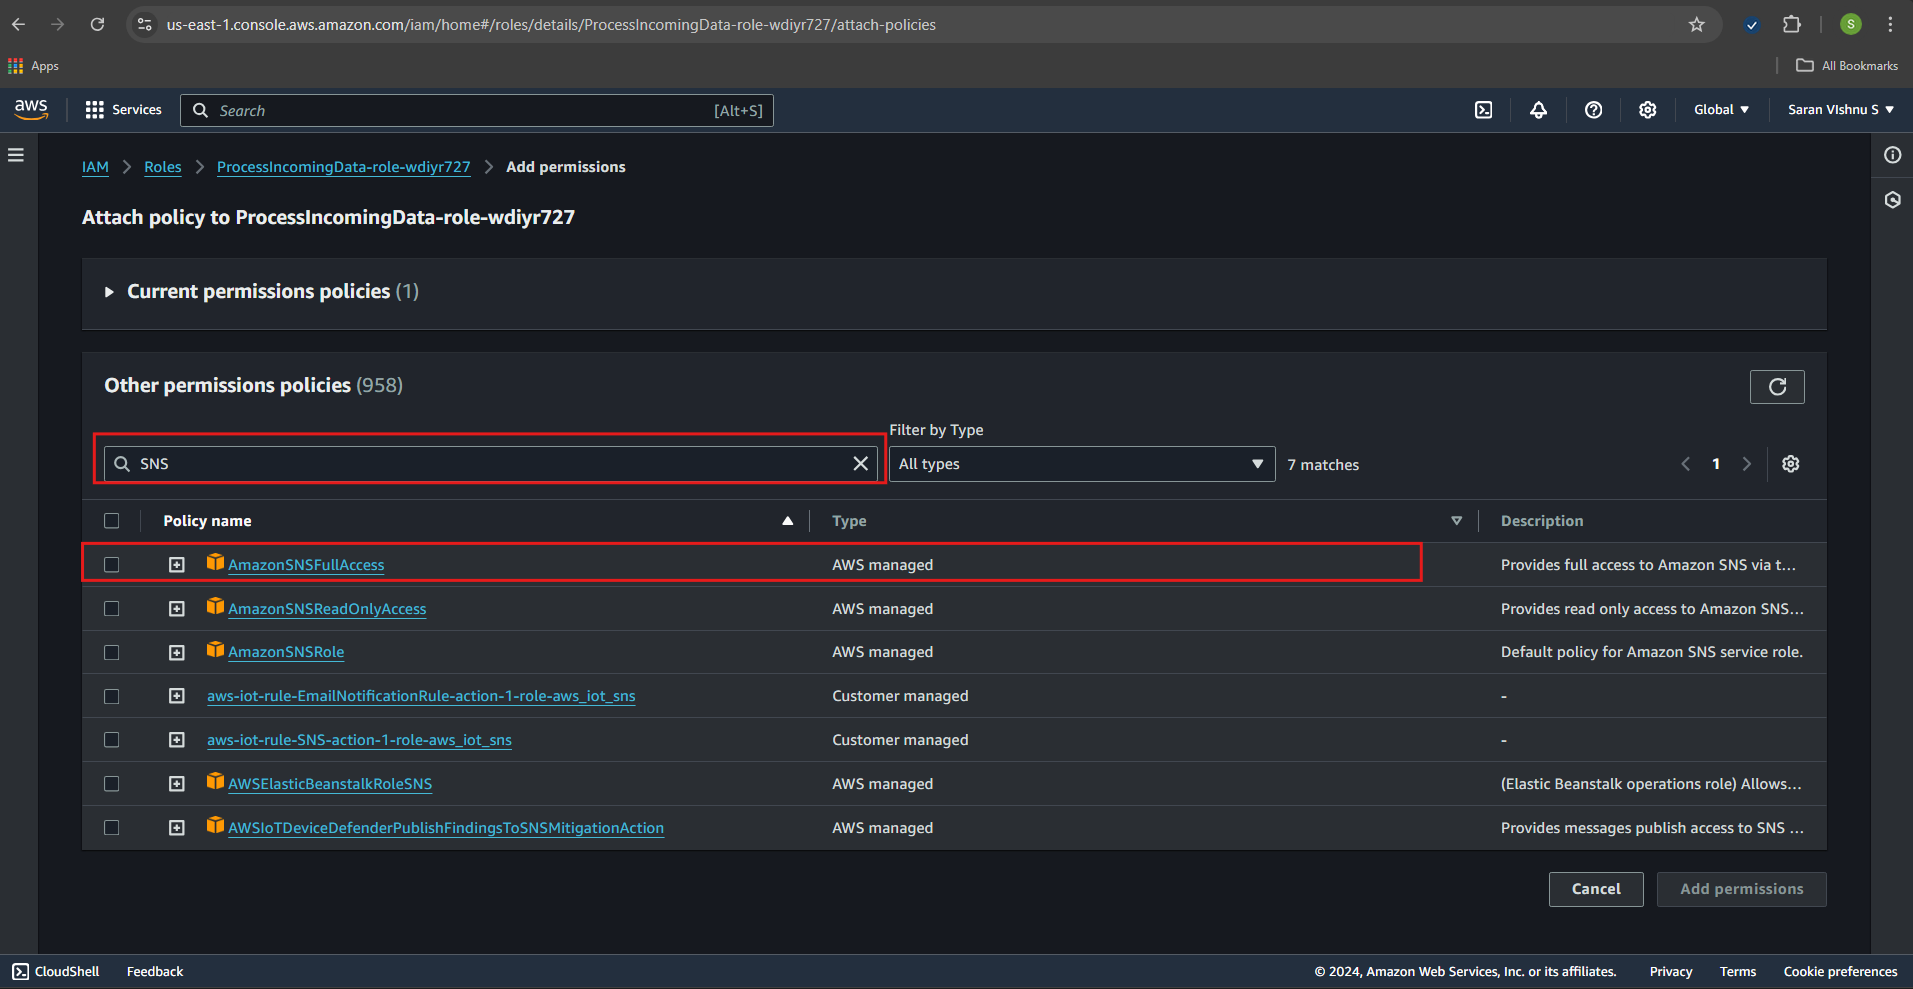Open the left hamburger navigation menu

point(16,155)
